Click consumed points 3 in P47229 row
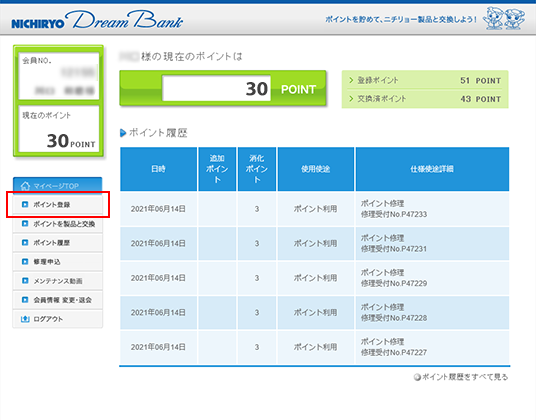 click(257, 278)
